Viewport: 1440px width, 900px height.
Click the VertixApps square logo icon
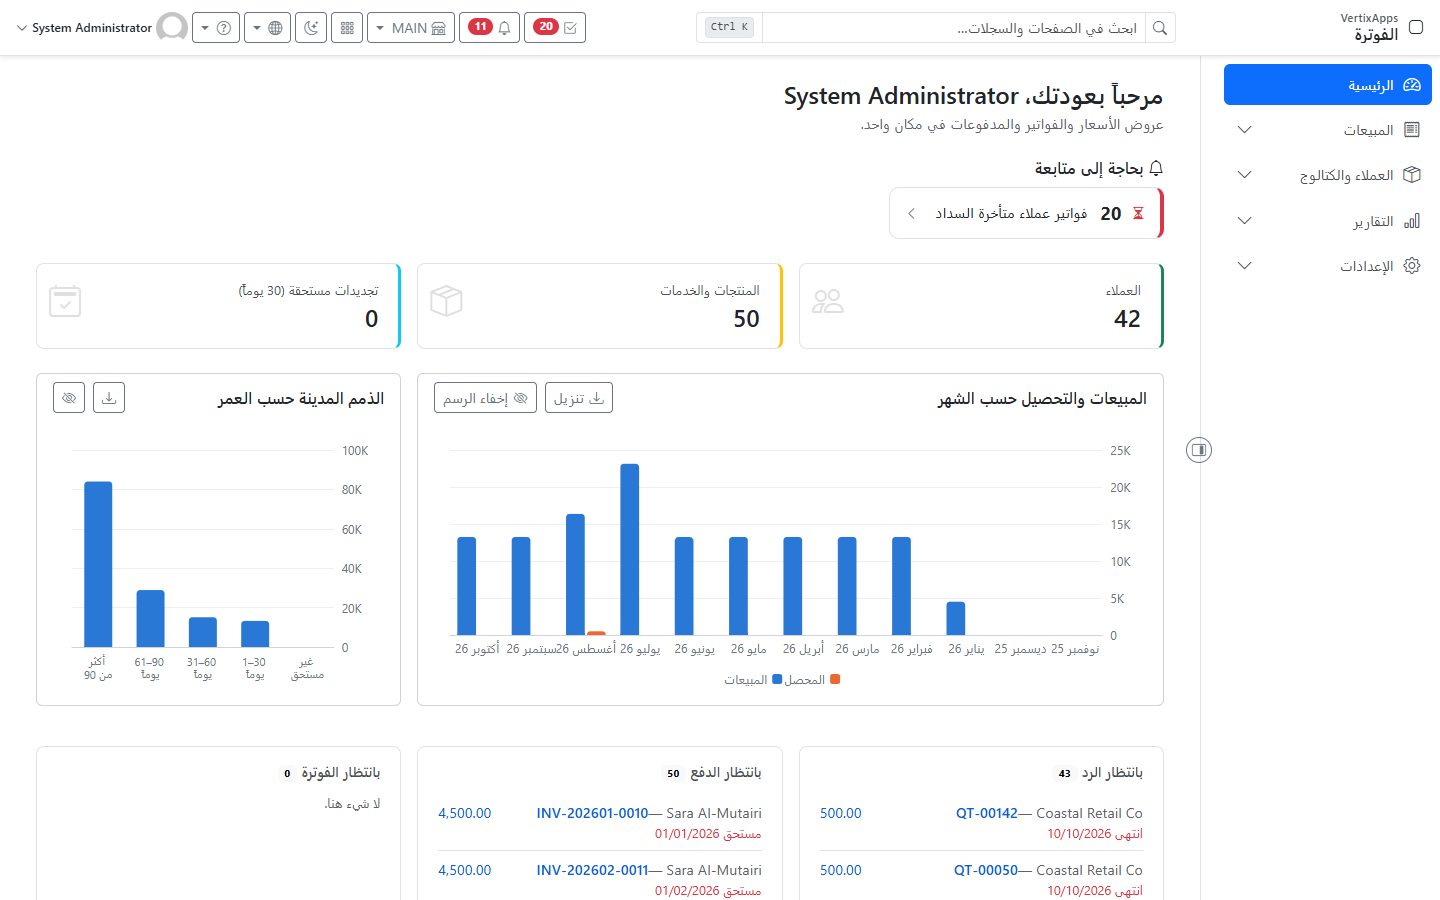click(1416, 27)
